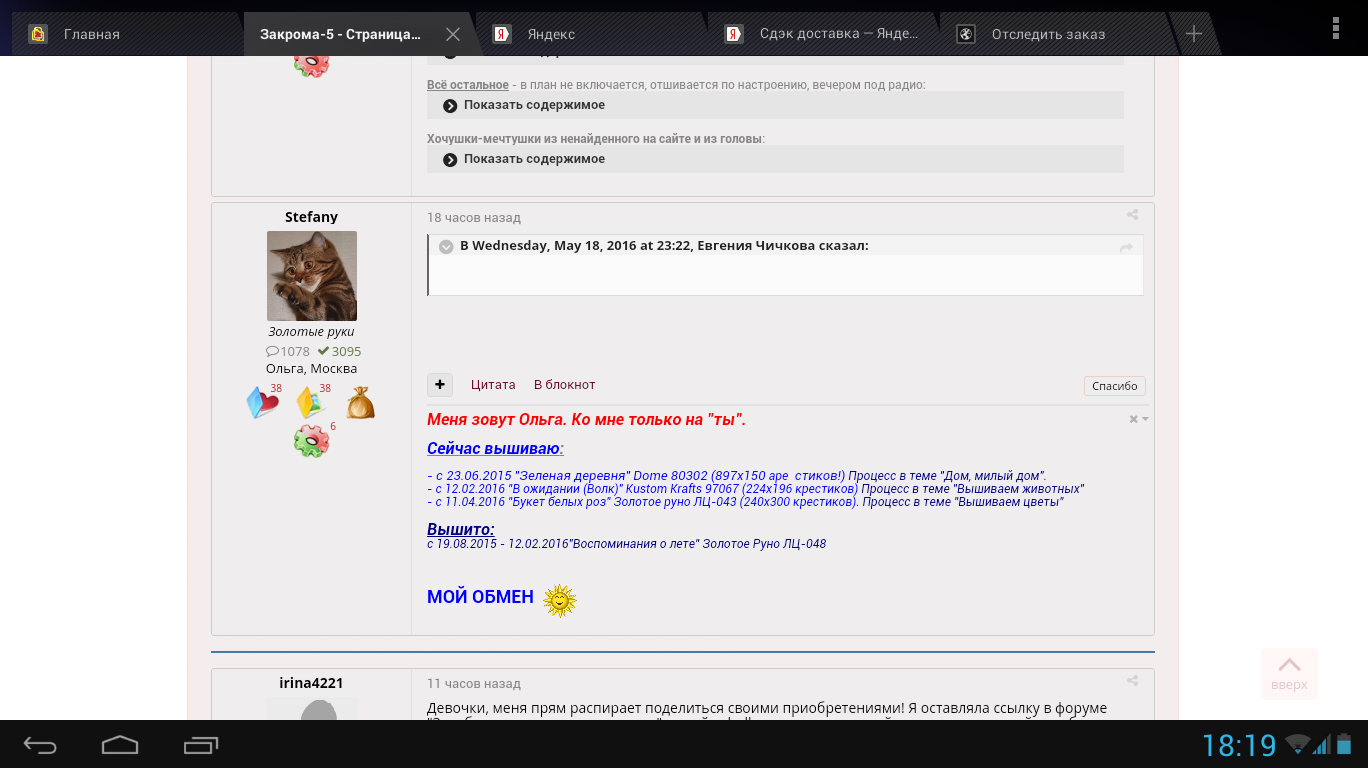Screen dimensions: 1368x768
Task: Click the smiling sun emoticon
Action: [x=560, y=600]
